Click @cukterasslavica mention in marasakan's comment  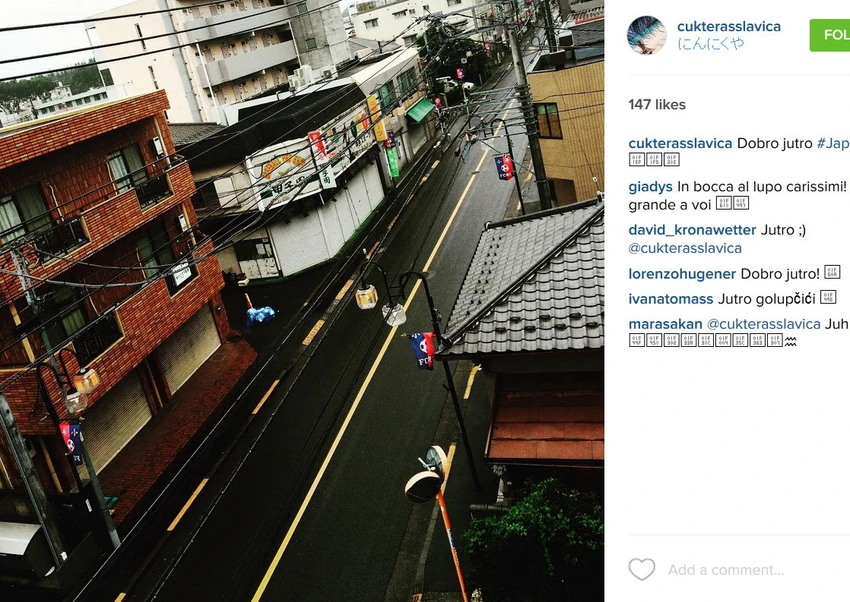tap(764, 324)
